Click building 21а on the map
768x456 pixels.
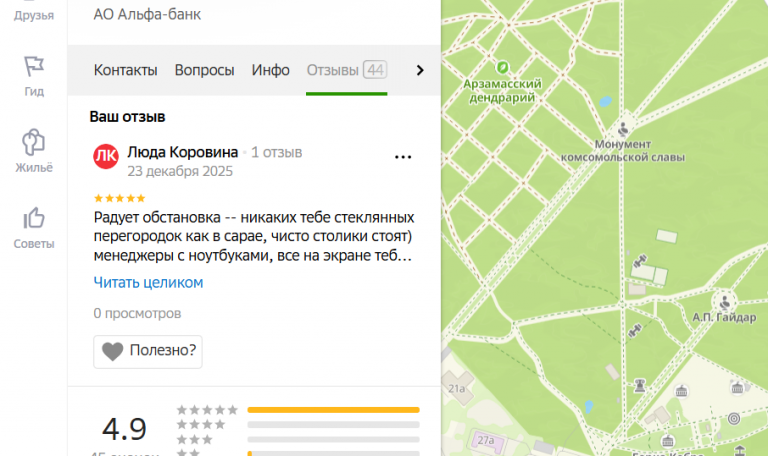[456, 388]
